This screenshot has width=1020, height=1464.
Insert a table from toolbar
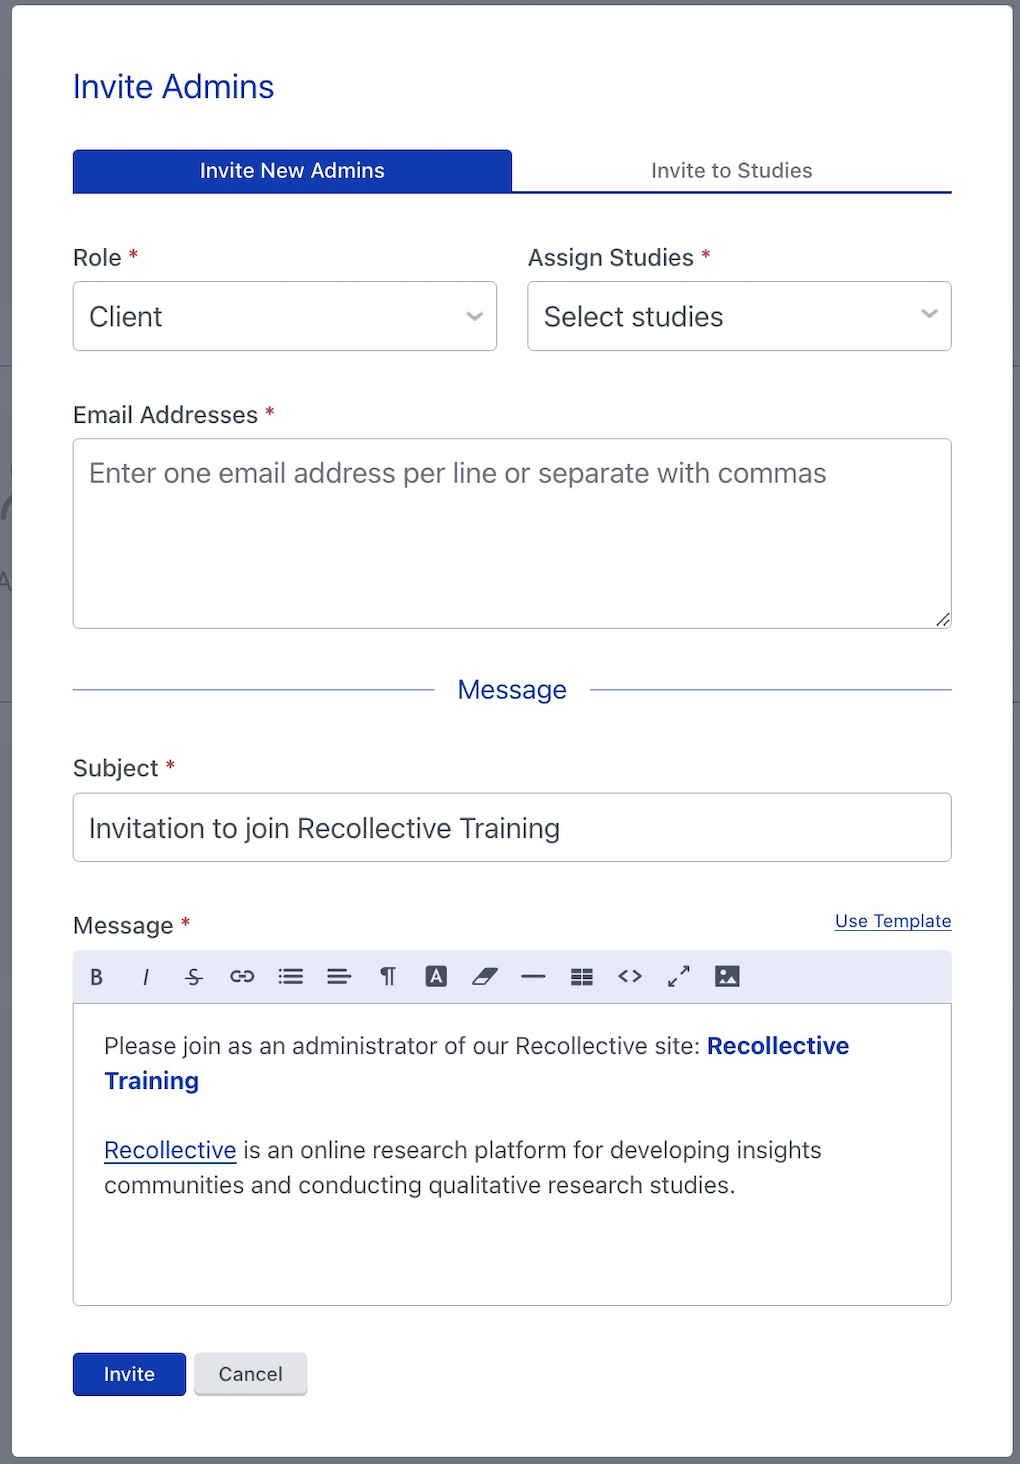tap(582, 977)
